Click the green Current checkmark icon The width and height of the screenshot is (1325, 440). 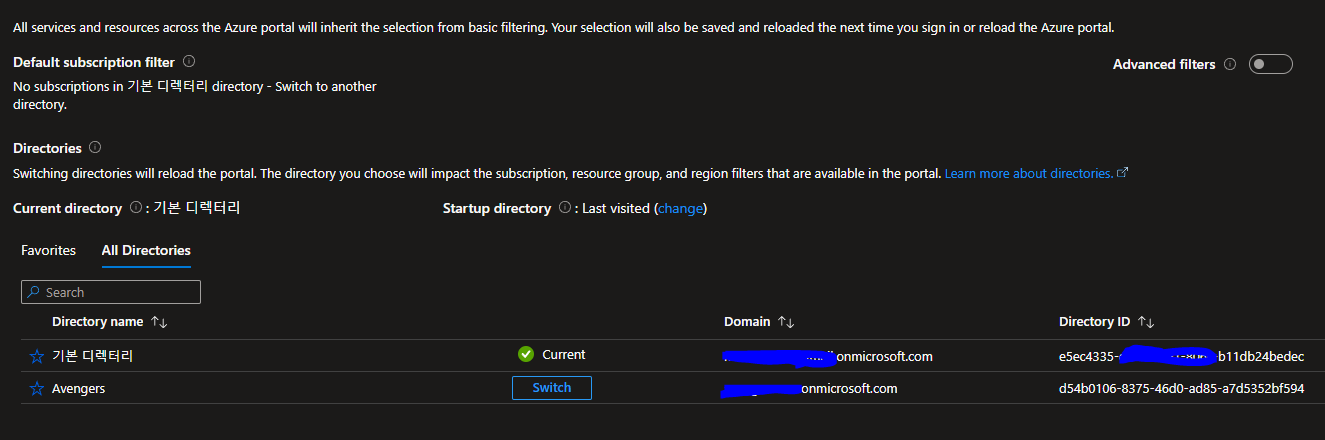pos(526,354)
